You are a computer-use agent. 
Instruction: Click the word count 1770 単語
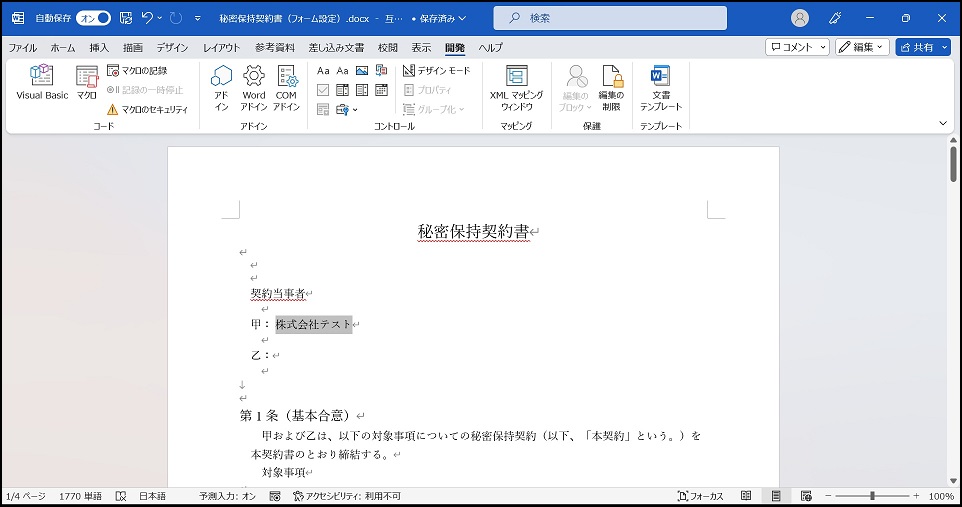(x=80, y=496)
